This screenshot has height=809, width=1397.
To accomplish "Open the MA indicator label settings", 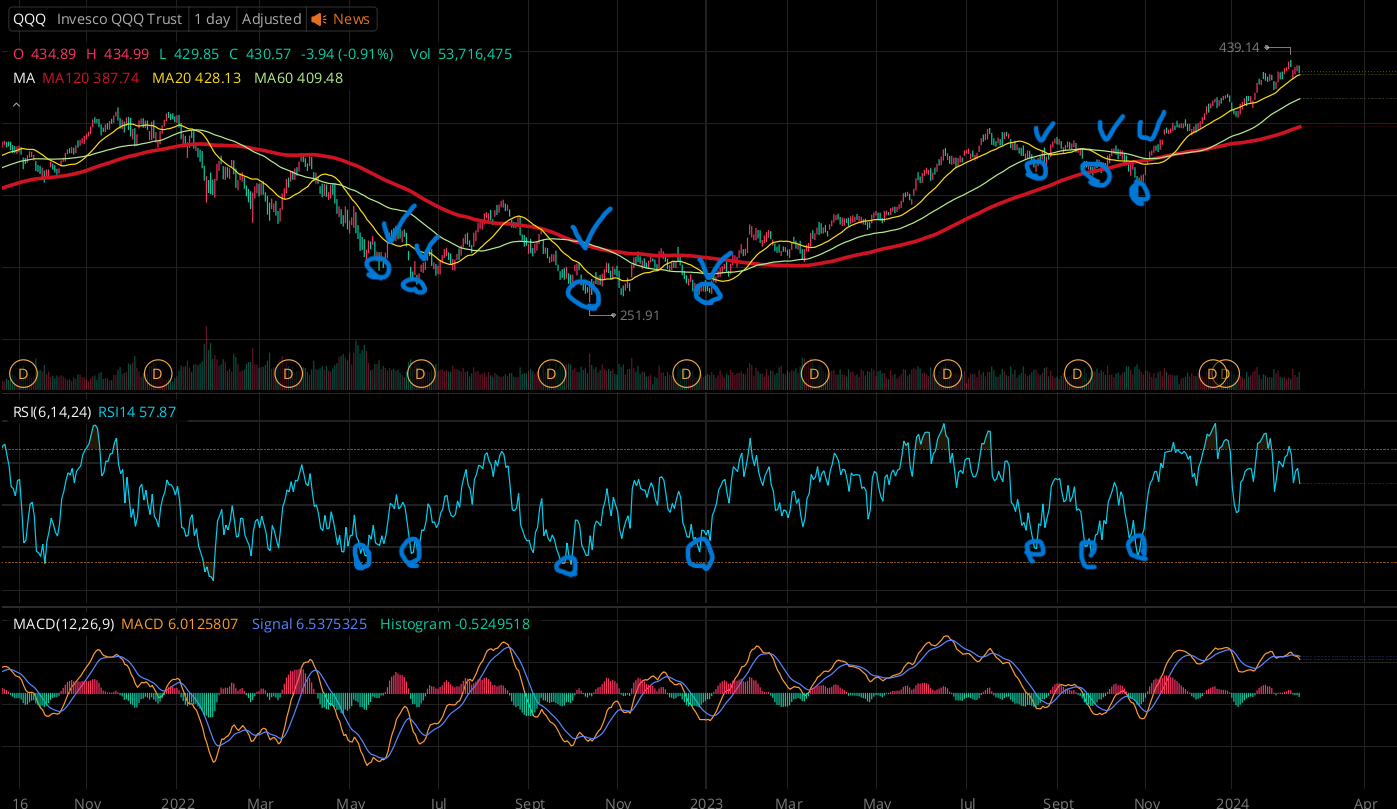I will tap(23, 78).
